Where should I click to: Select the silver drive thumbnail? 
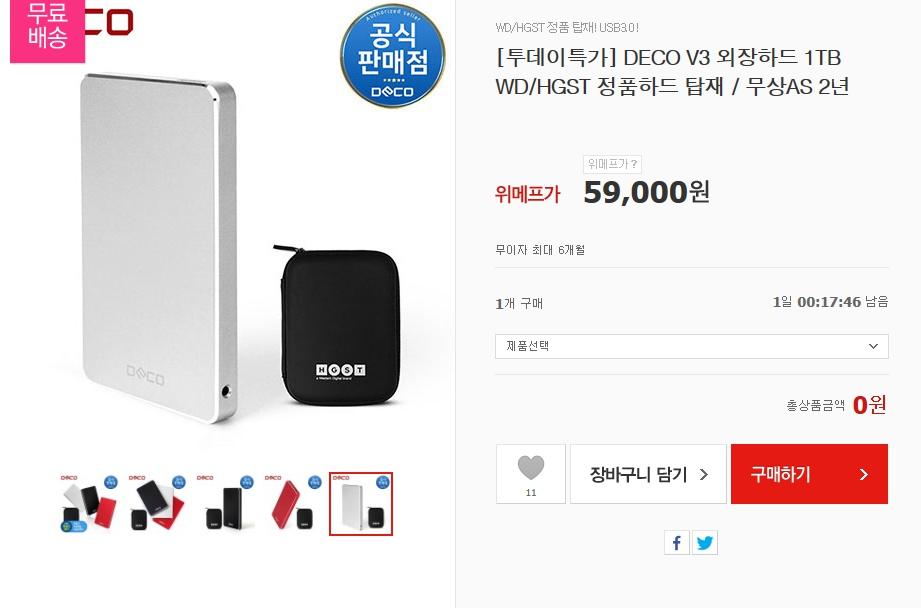point(361,504)
